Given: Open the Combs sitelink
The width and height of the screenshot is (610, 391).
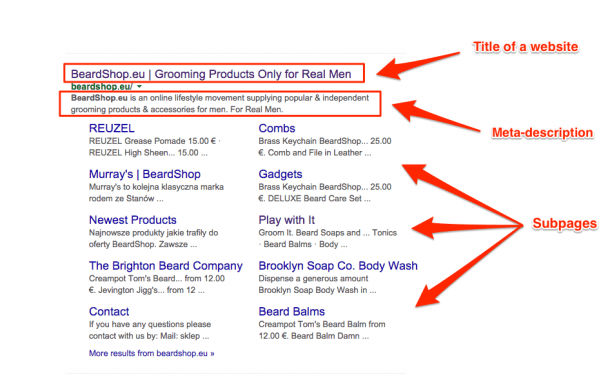Looking at the screenshot, I should pos(277,128).
